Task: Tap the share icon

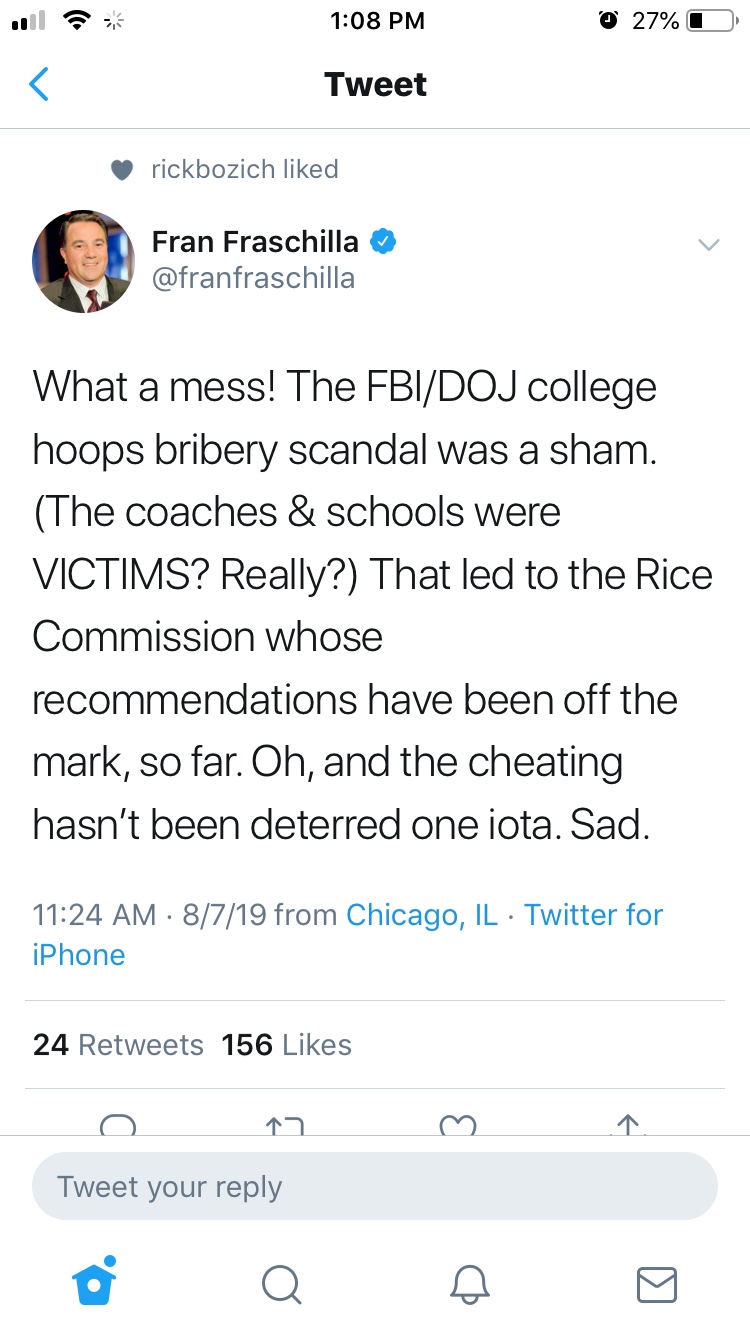Action: click(626, 1125)
